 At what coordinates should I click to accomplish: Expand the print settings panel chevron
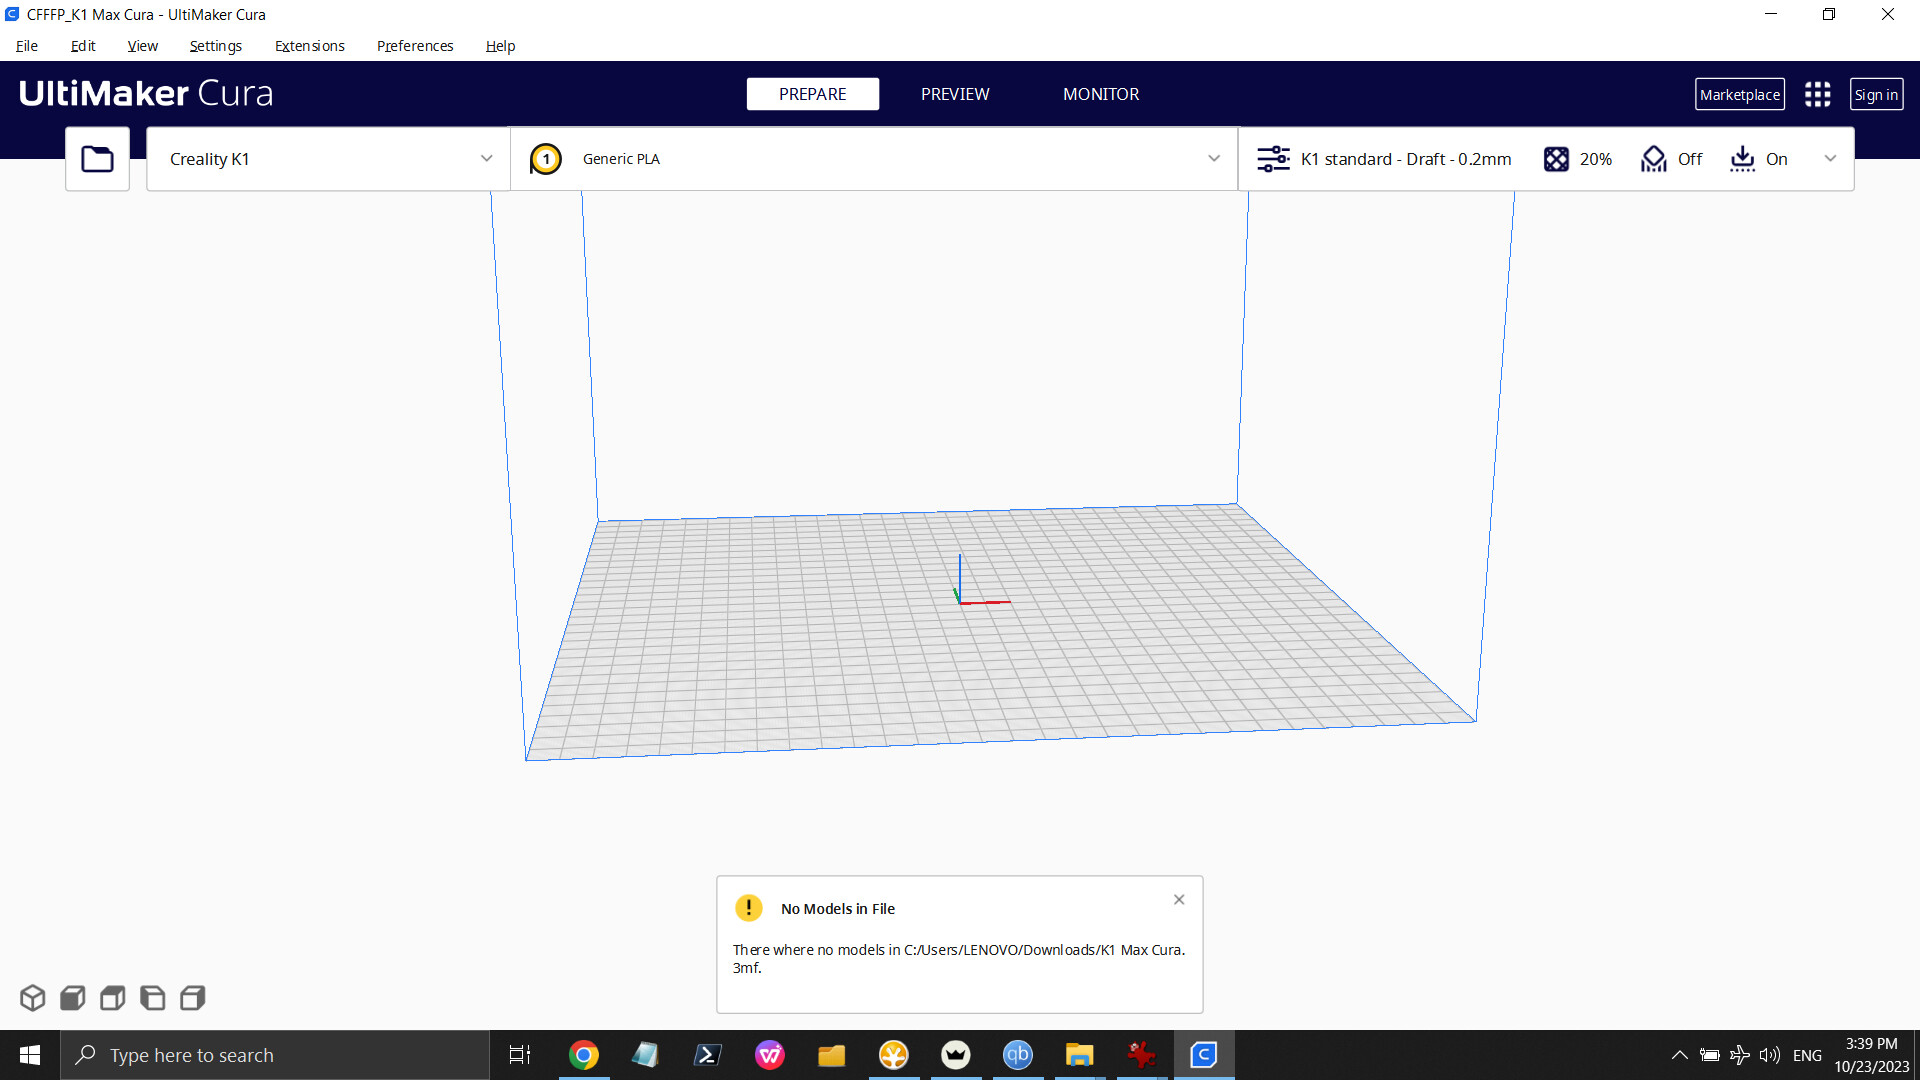tap(1830, 159)
